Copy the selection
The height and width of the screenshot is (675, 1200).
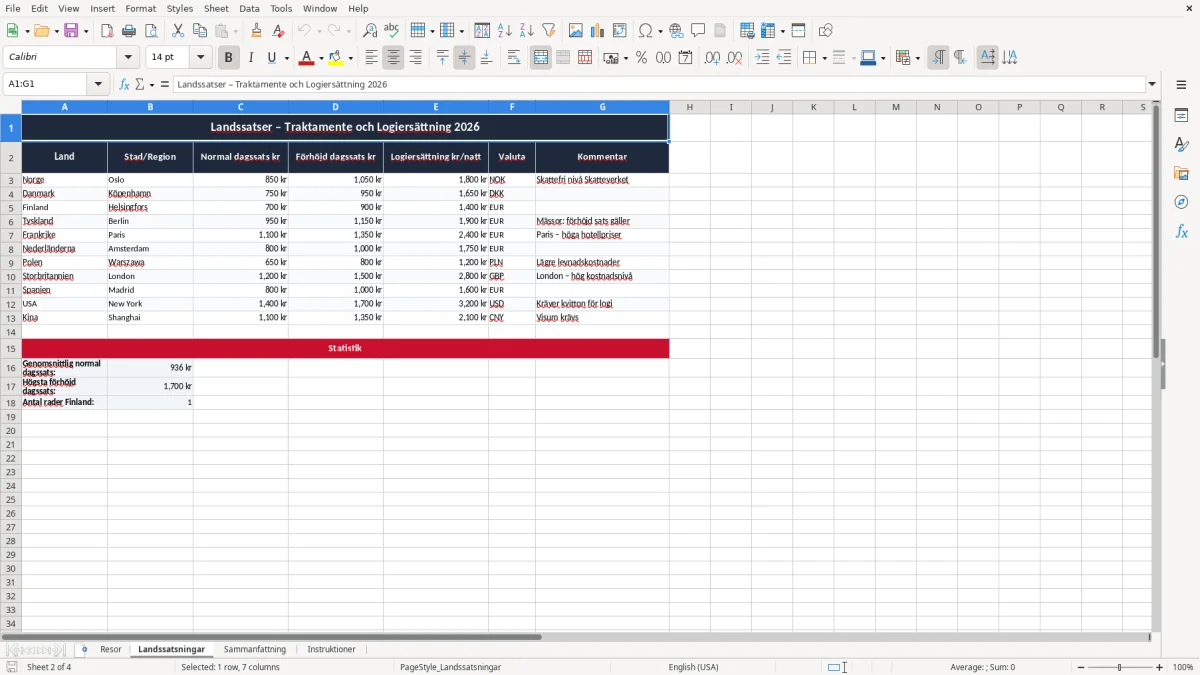pos(200,31)
